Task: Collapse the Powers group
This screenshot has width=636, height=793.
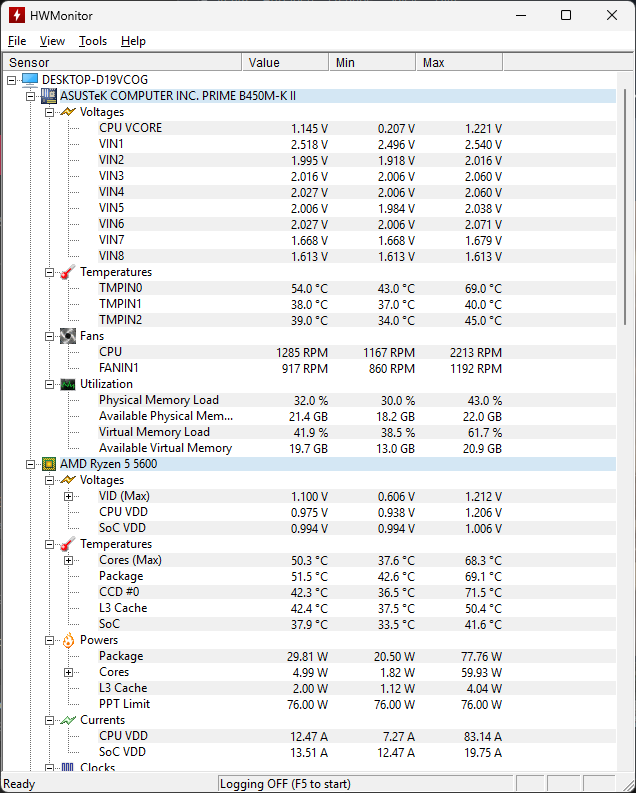Action: 50,641
